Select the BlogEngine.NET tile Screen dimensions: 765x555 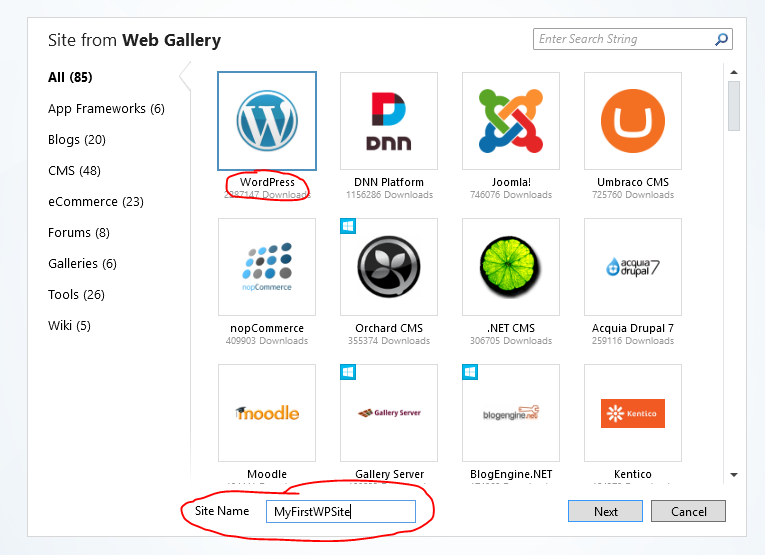coord(511,413)
